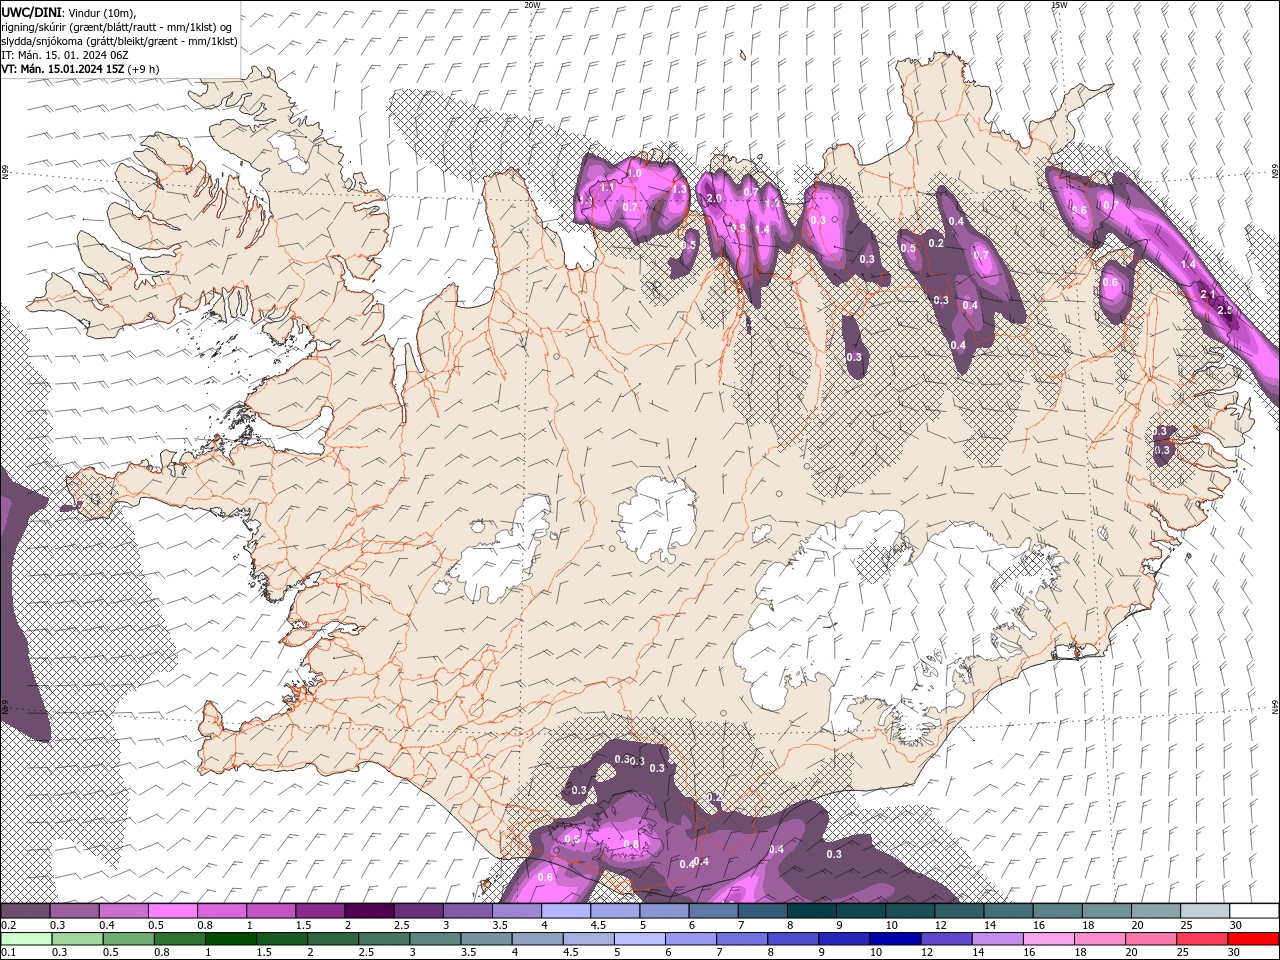Select upper-row legend swatch between 25 and 30

point(1204,911)
